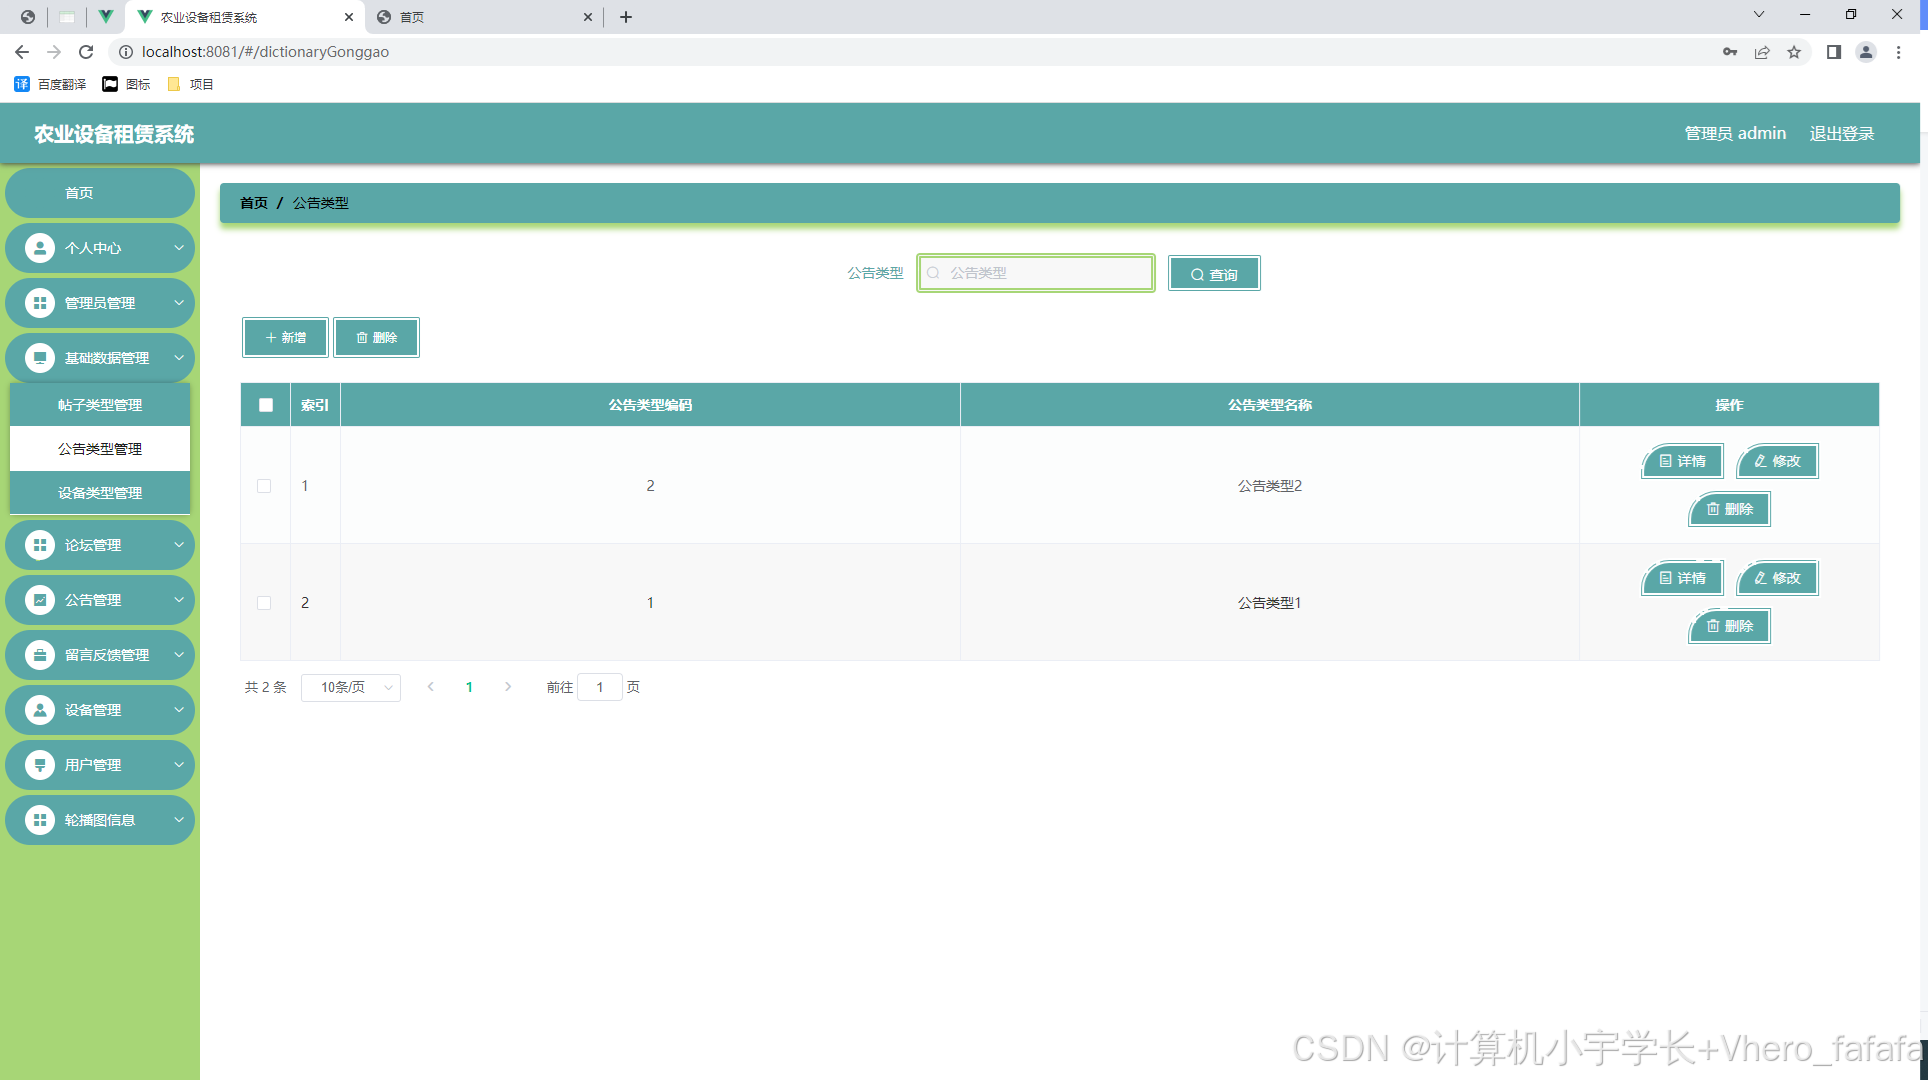The width and height of the screenshot is (1928, 1080).
Task: Open 设备类型管理 submenu item
Action: pyautogui.click(x=100, y=493)
